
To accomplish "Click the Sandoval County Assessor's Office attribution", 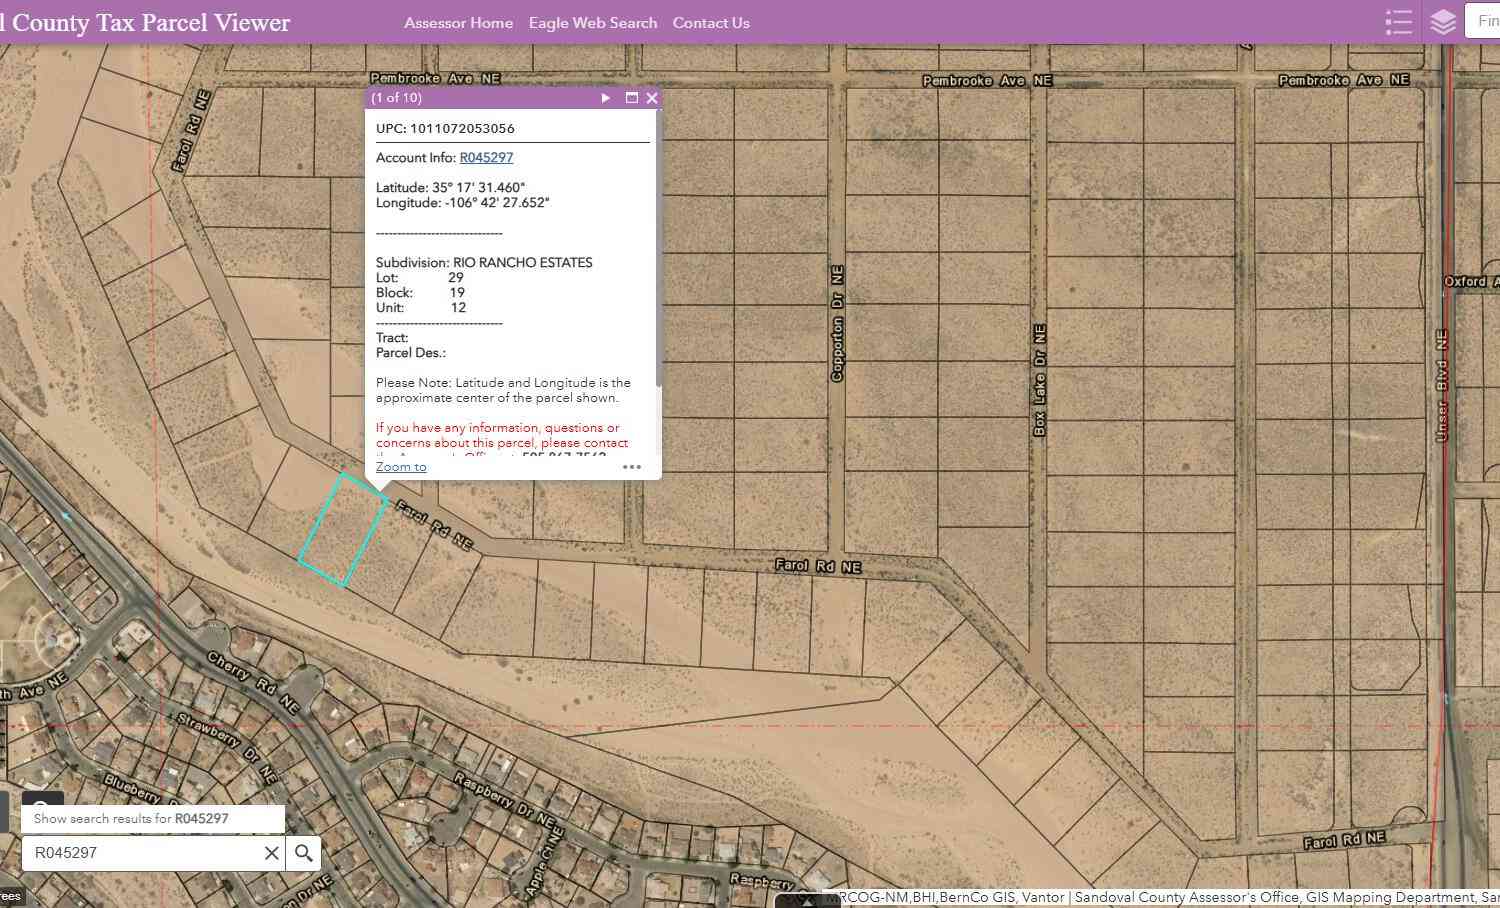I will [1188, 898].
